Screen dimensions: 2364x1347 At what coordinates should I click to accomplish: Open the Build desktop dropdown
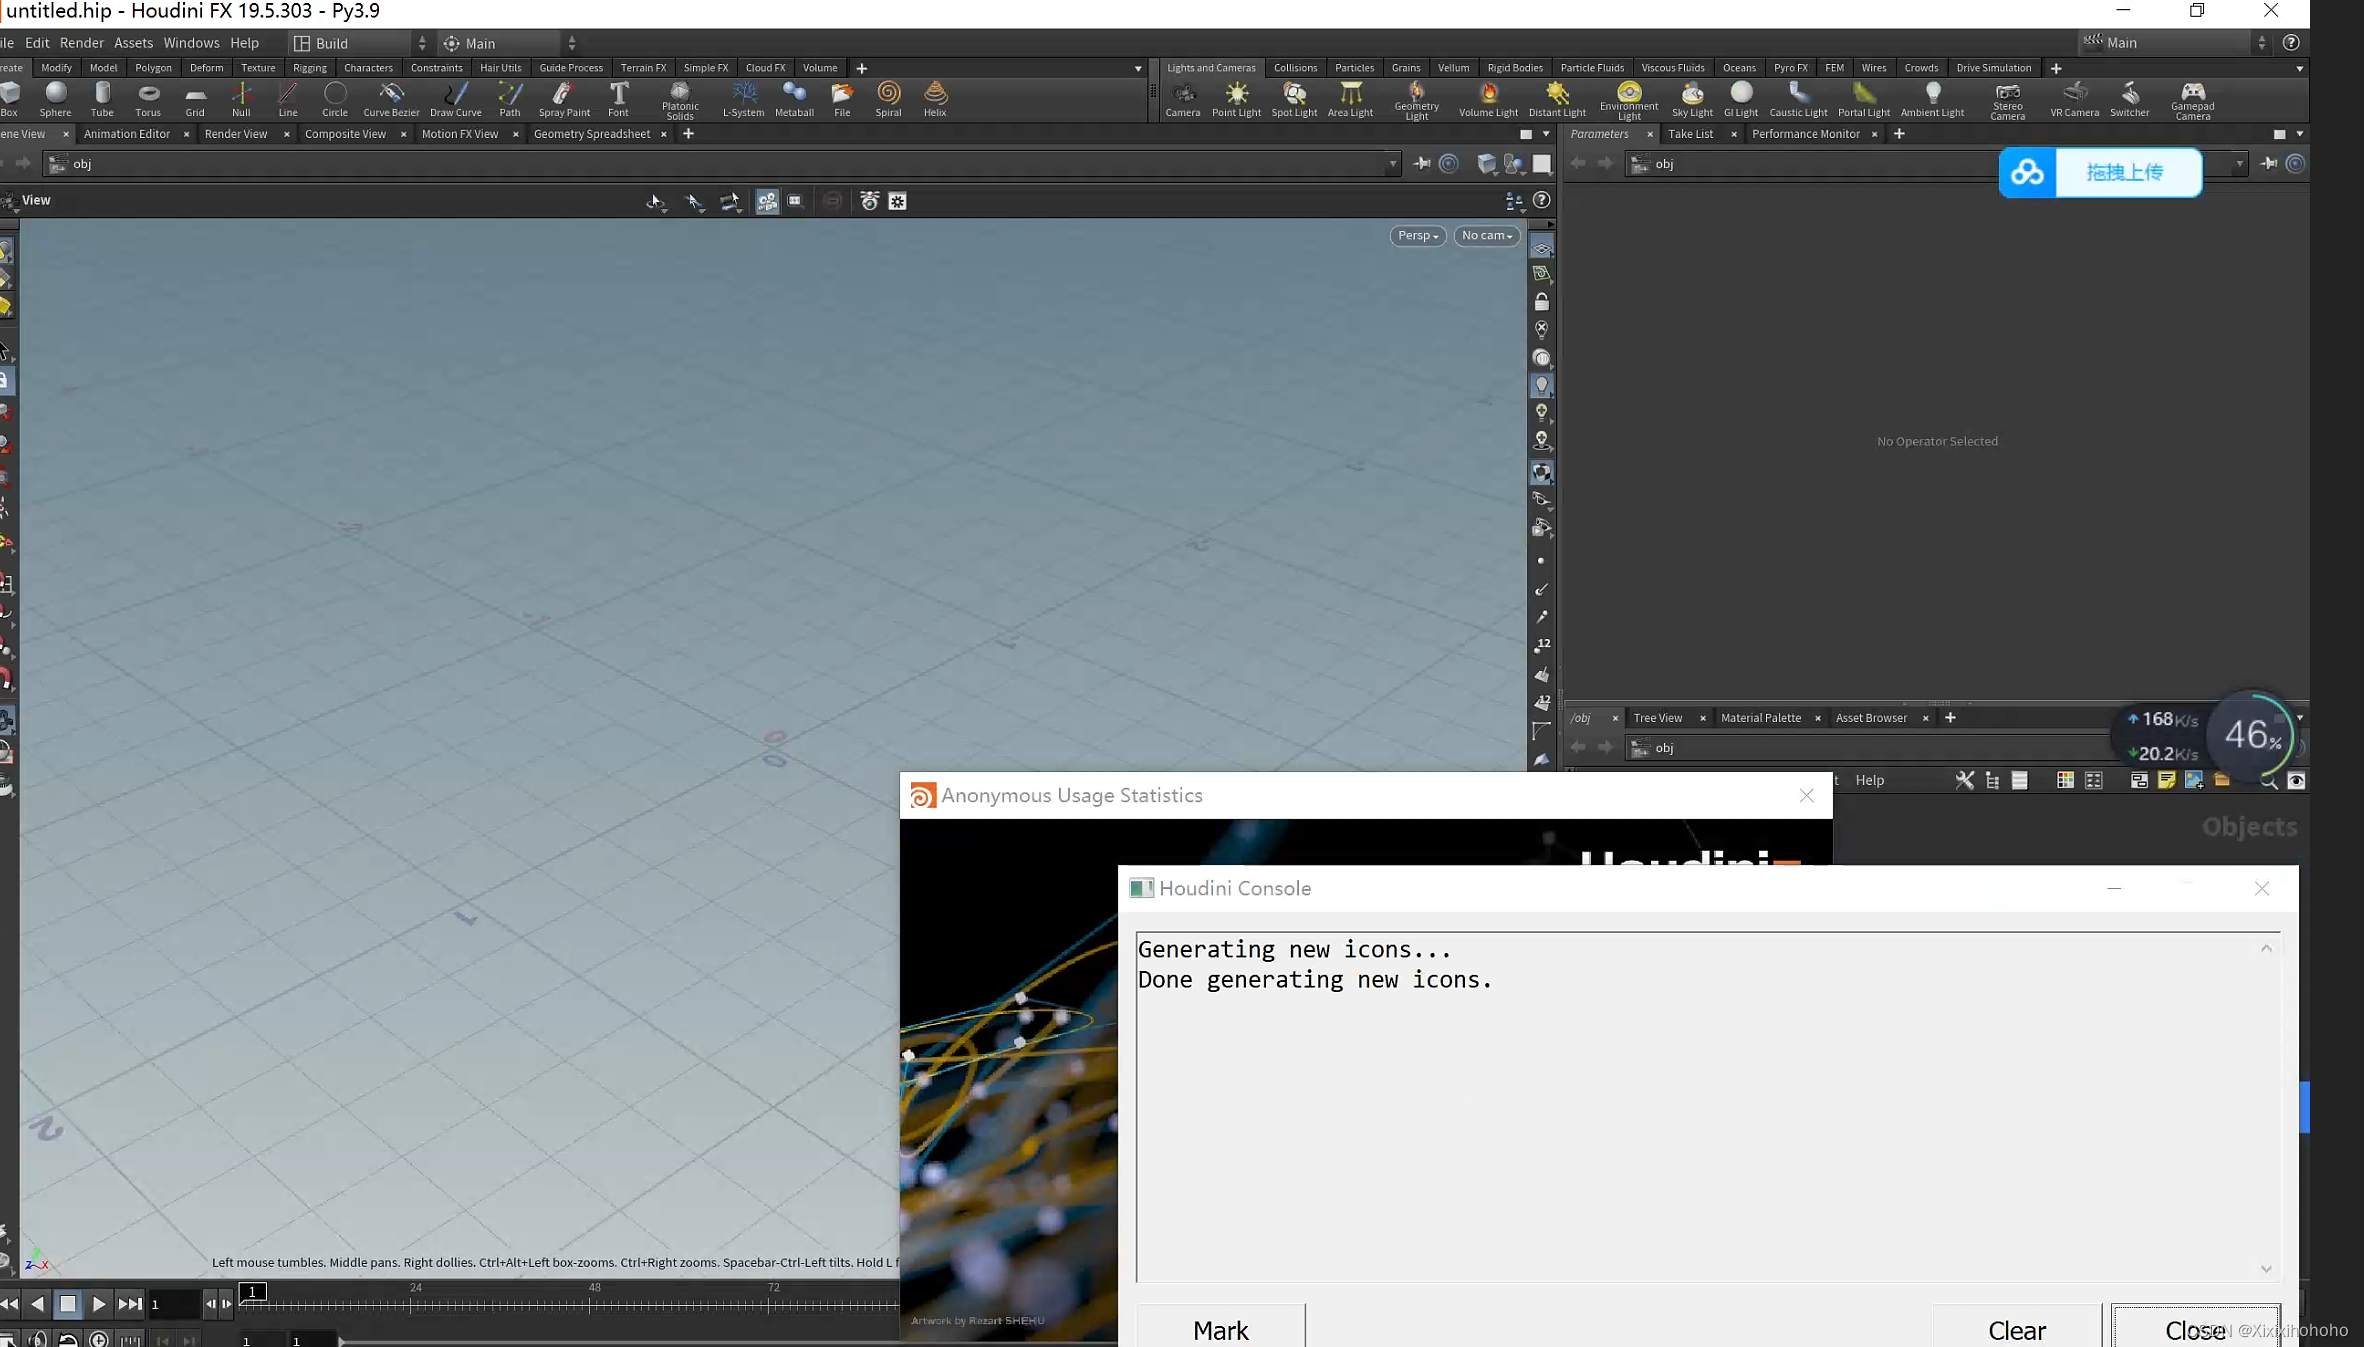pyautogui.click(x=355, y=43)
